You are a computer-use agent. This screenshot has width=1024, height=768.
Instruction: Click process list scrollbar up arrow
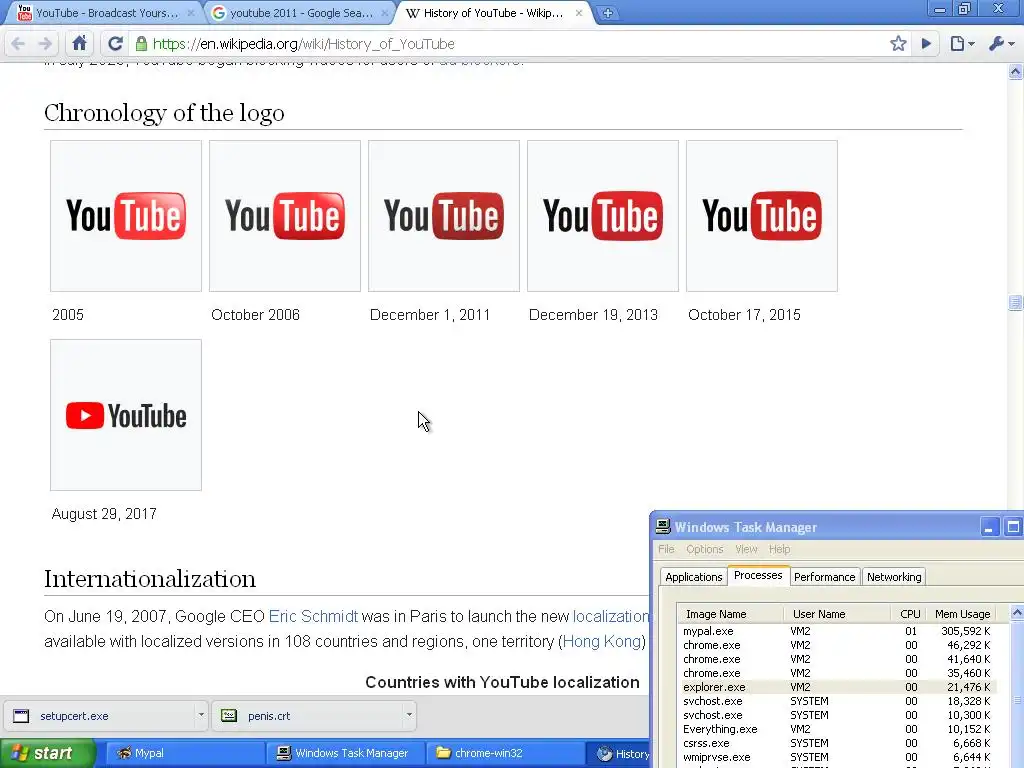(x=1017, y=613)
